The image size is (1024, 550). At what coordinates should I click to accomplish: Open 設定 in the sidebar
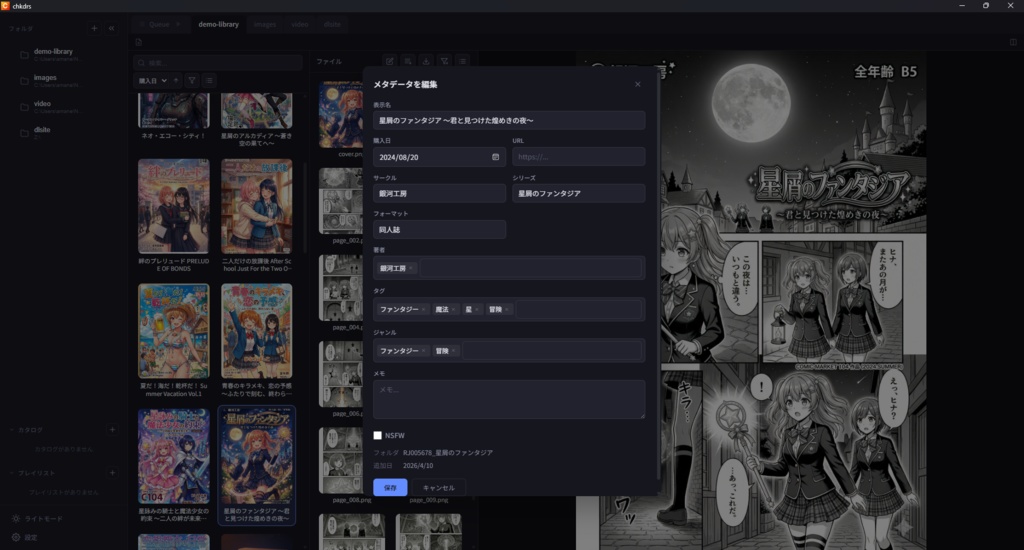click(x=25, y=537)
